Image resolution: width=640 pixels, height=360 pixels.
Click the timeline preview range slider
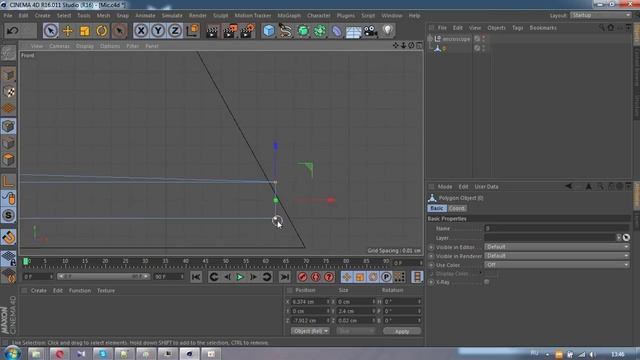click(103, 277)
